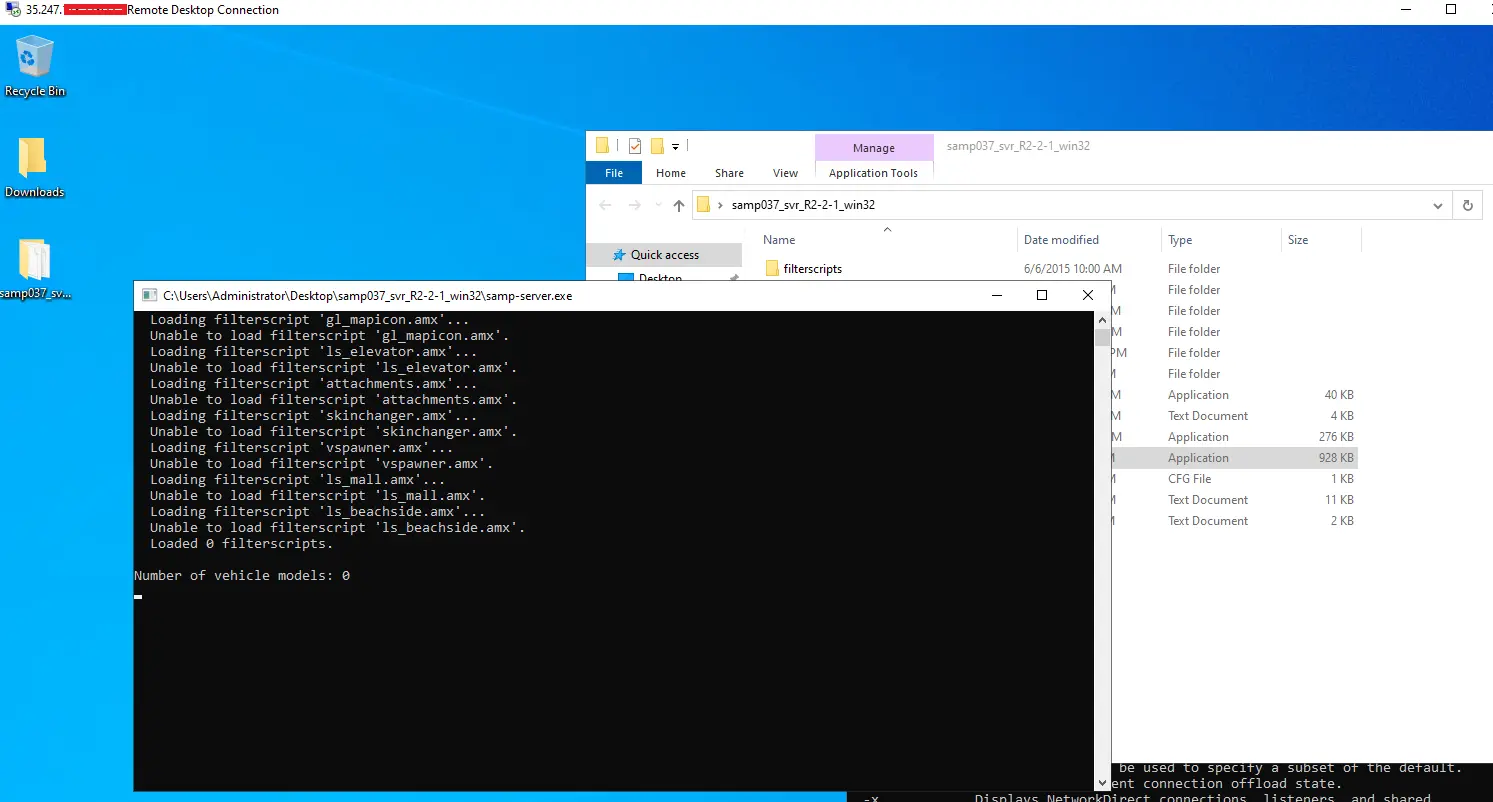
Task: Select Quick access in the navigation pane
Action: tap(665, 255)
